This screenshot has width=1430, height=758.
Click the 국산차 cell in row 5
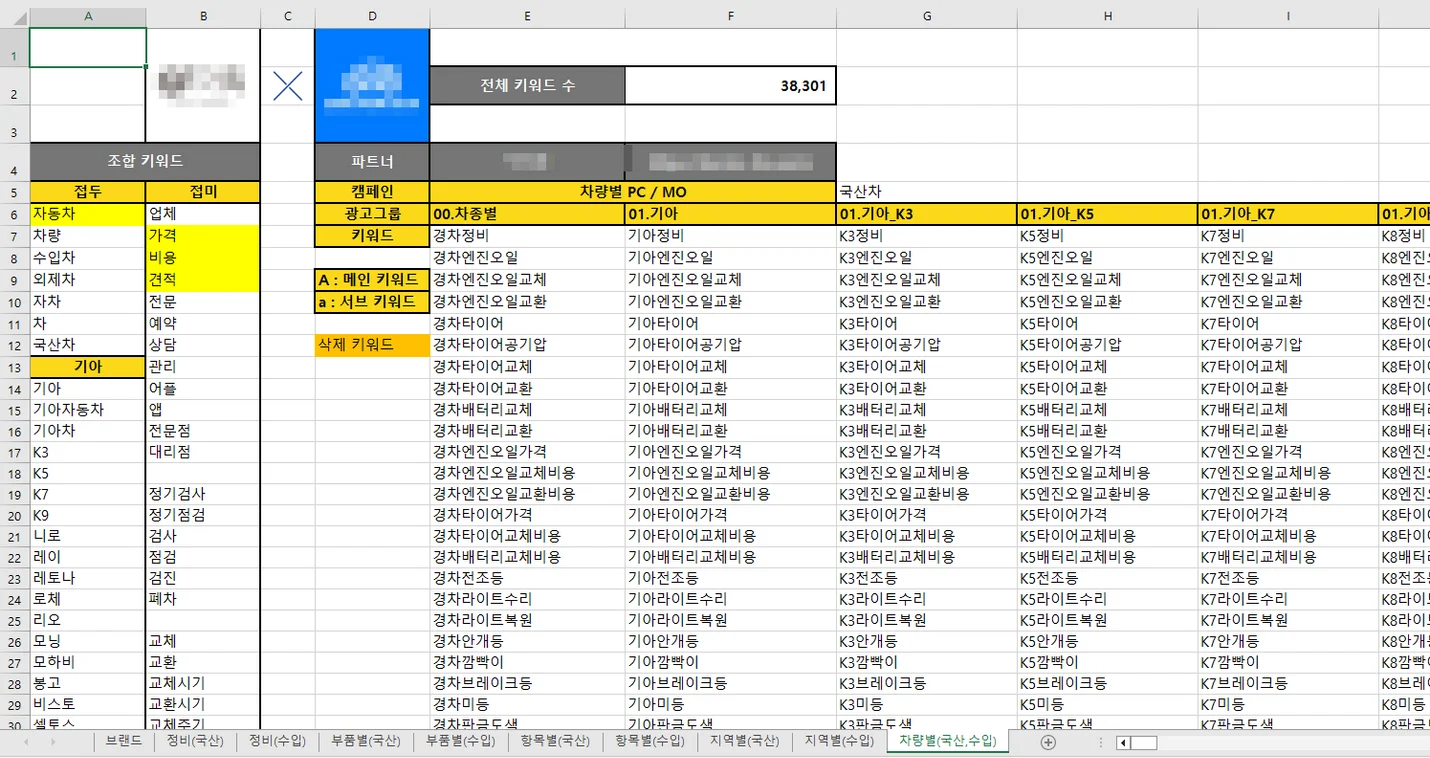927,192
